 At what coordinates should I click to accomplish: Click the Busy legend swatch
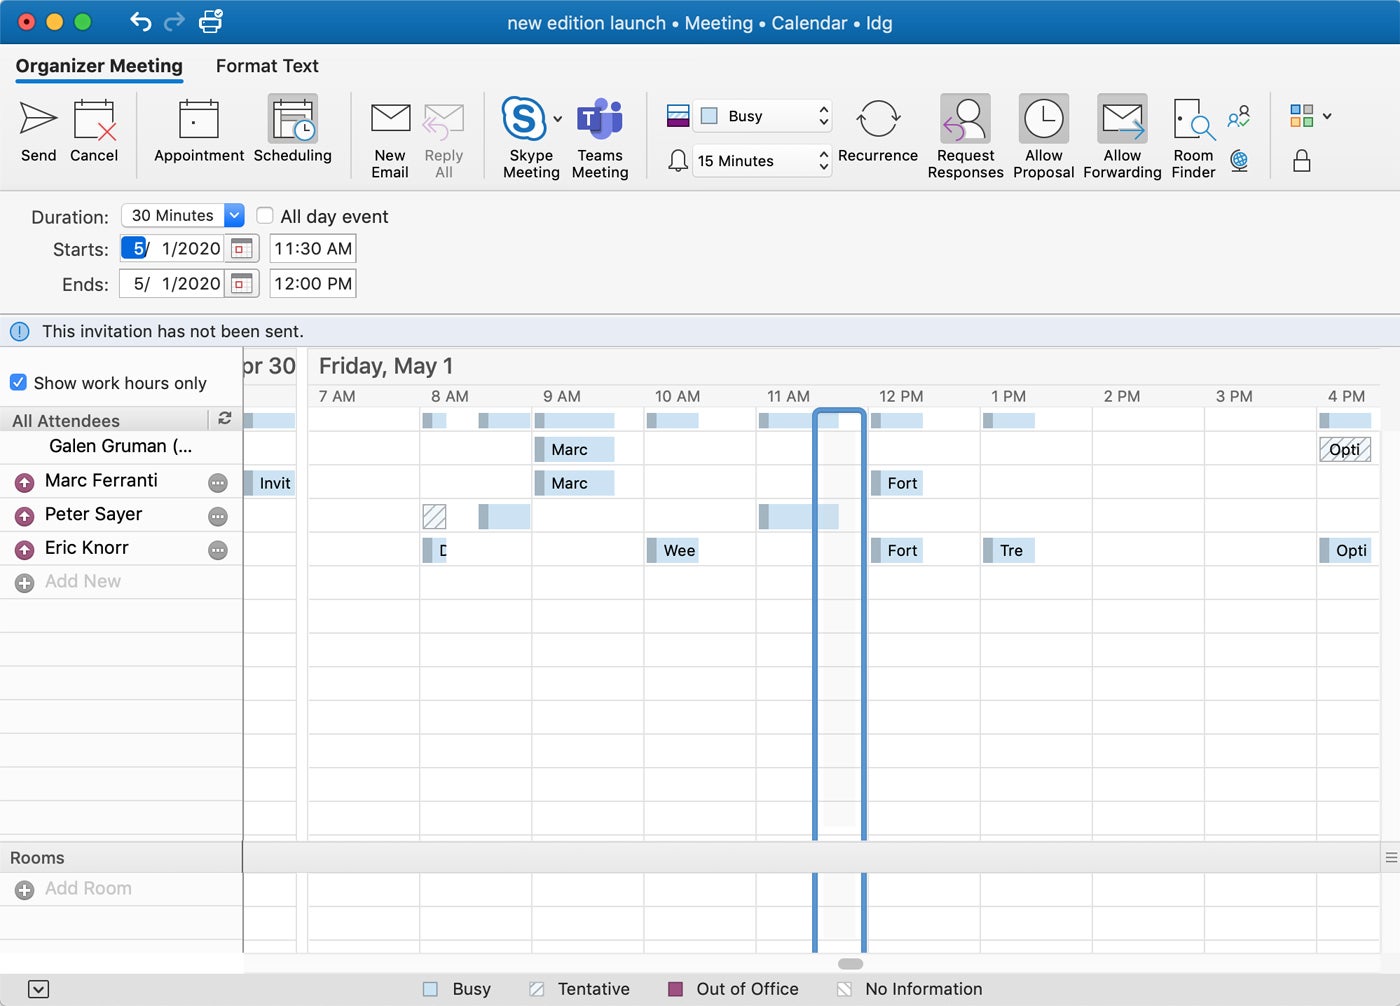[x=430, y=989]
